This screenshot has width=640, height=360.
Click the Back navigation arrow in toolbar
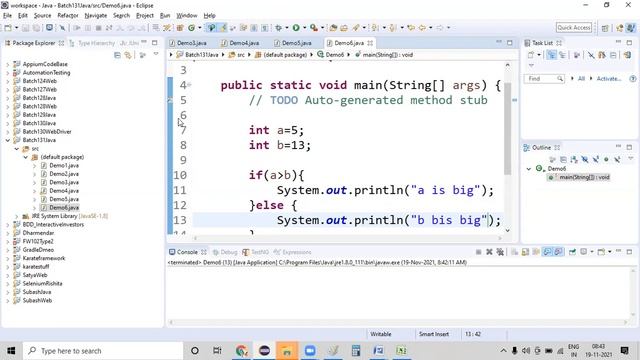[422, 28]
